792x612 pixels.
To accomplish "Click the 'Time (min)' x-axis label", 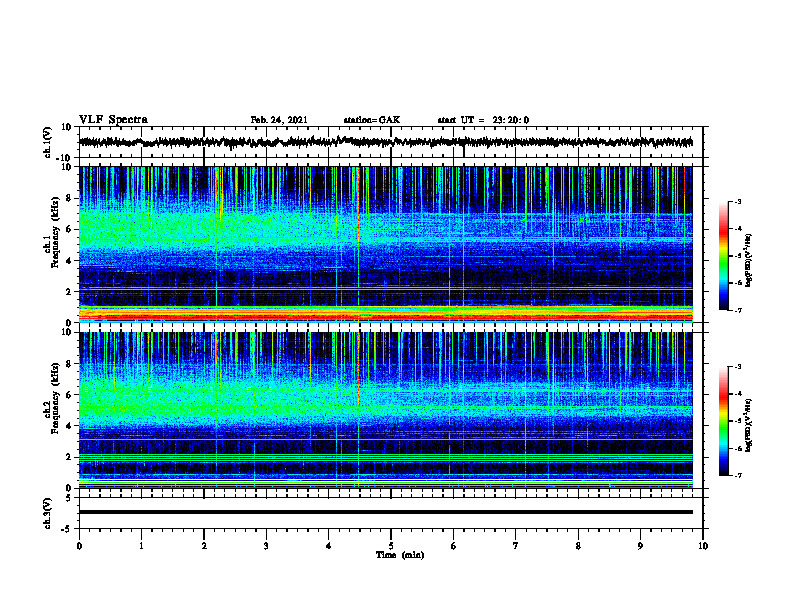I will coord(400,555).
